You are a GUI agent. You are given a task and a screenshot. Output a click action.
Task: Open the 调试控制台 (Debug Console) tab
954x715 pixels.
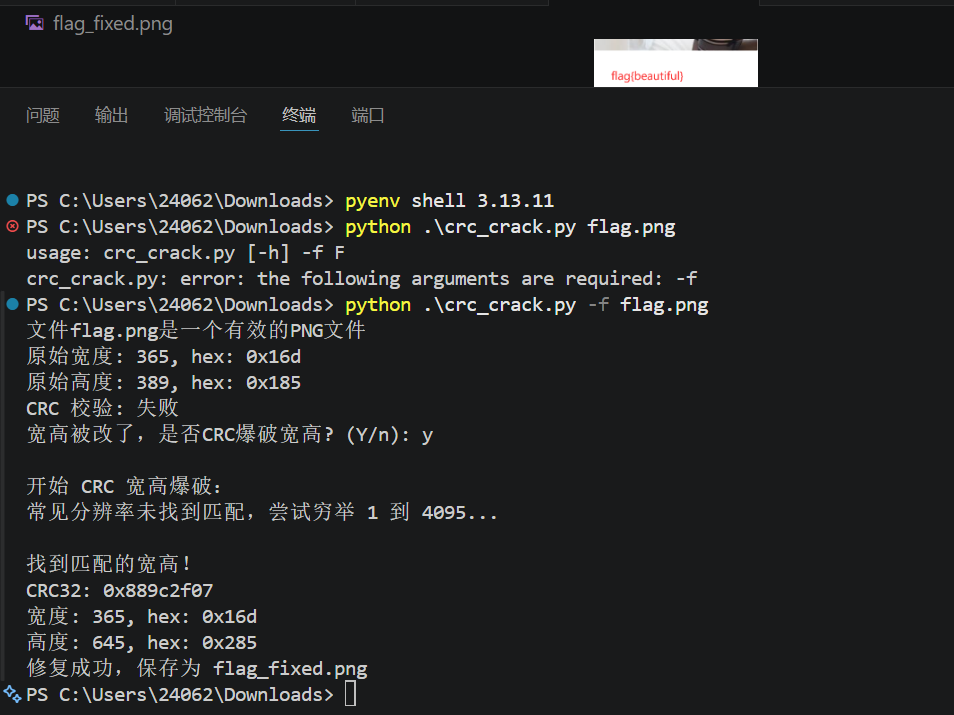click(206, 115)
